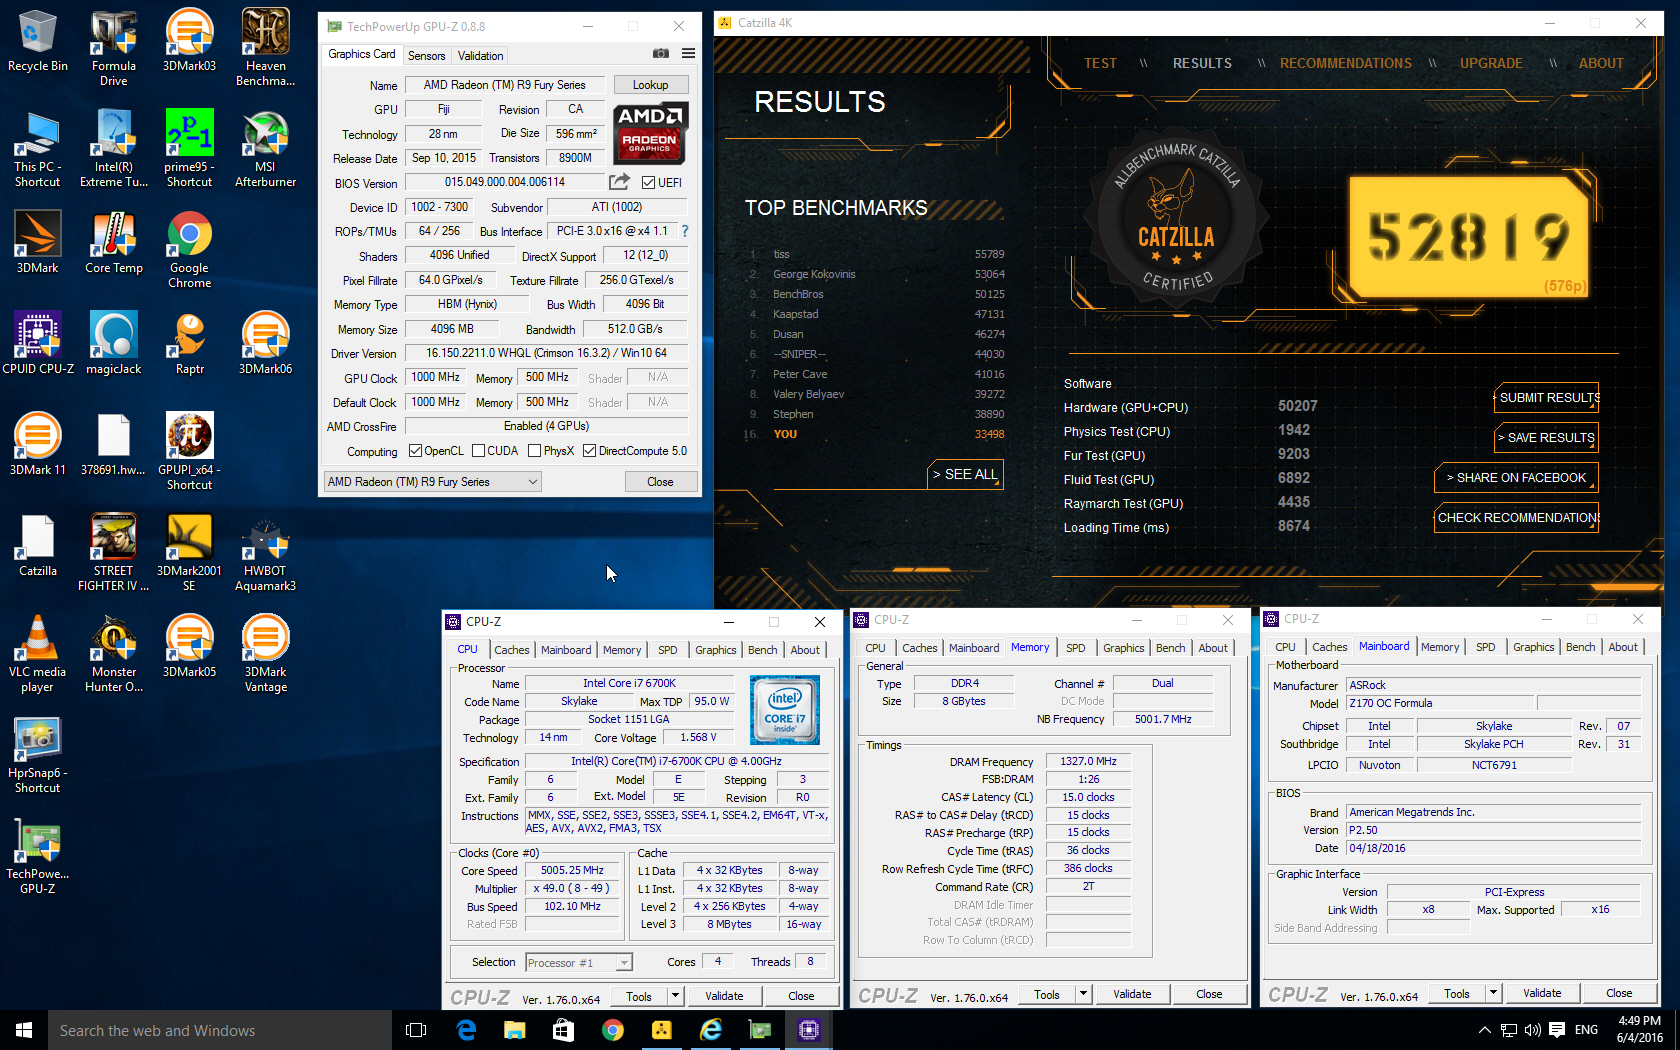Viewport: 1680px width, 1050px height.
Task: Click the BIOS export share icon in GPU-Z
Action: pos(620,182)
